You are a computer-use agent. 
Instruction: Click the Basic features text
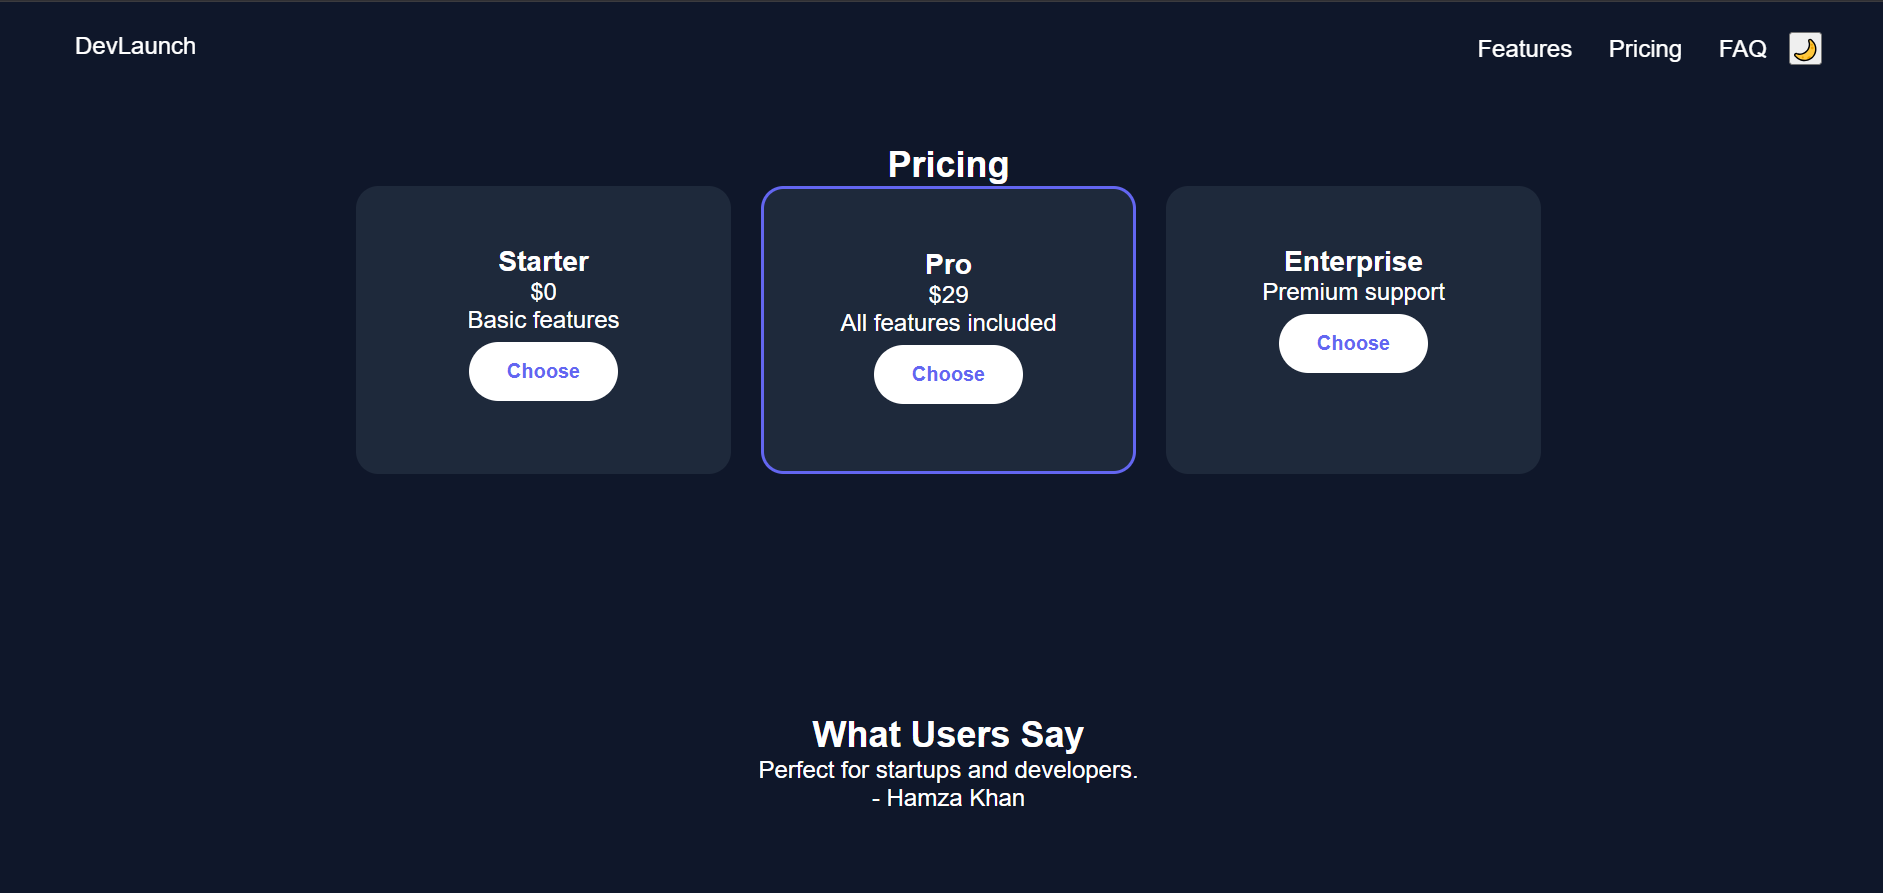click(543, 320)
